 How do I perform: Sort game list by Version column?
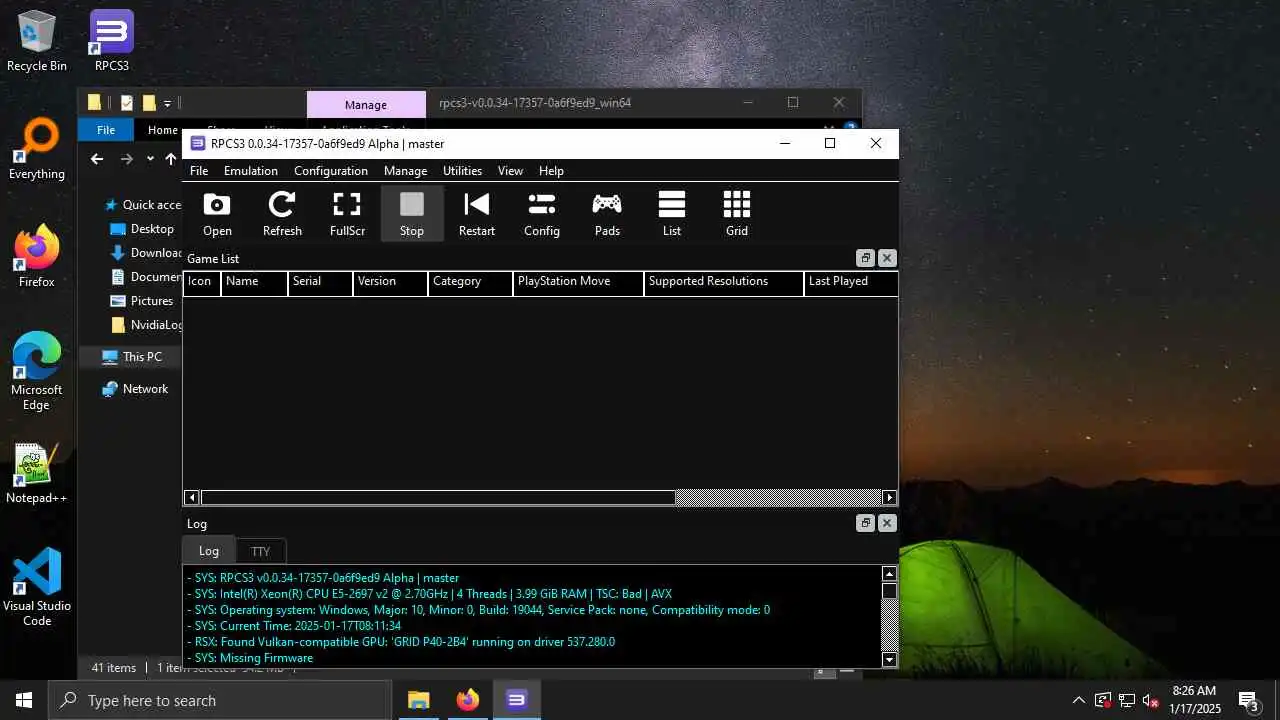point(390,283)
